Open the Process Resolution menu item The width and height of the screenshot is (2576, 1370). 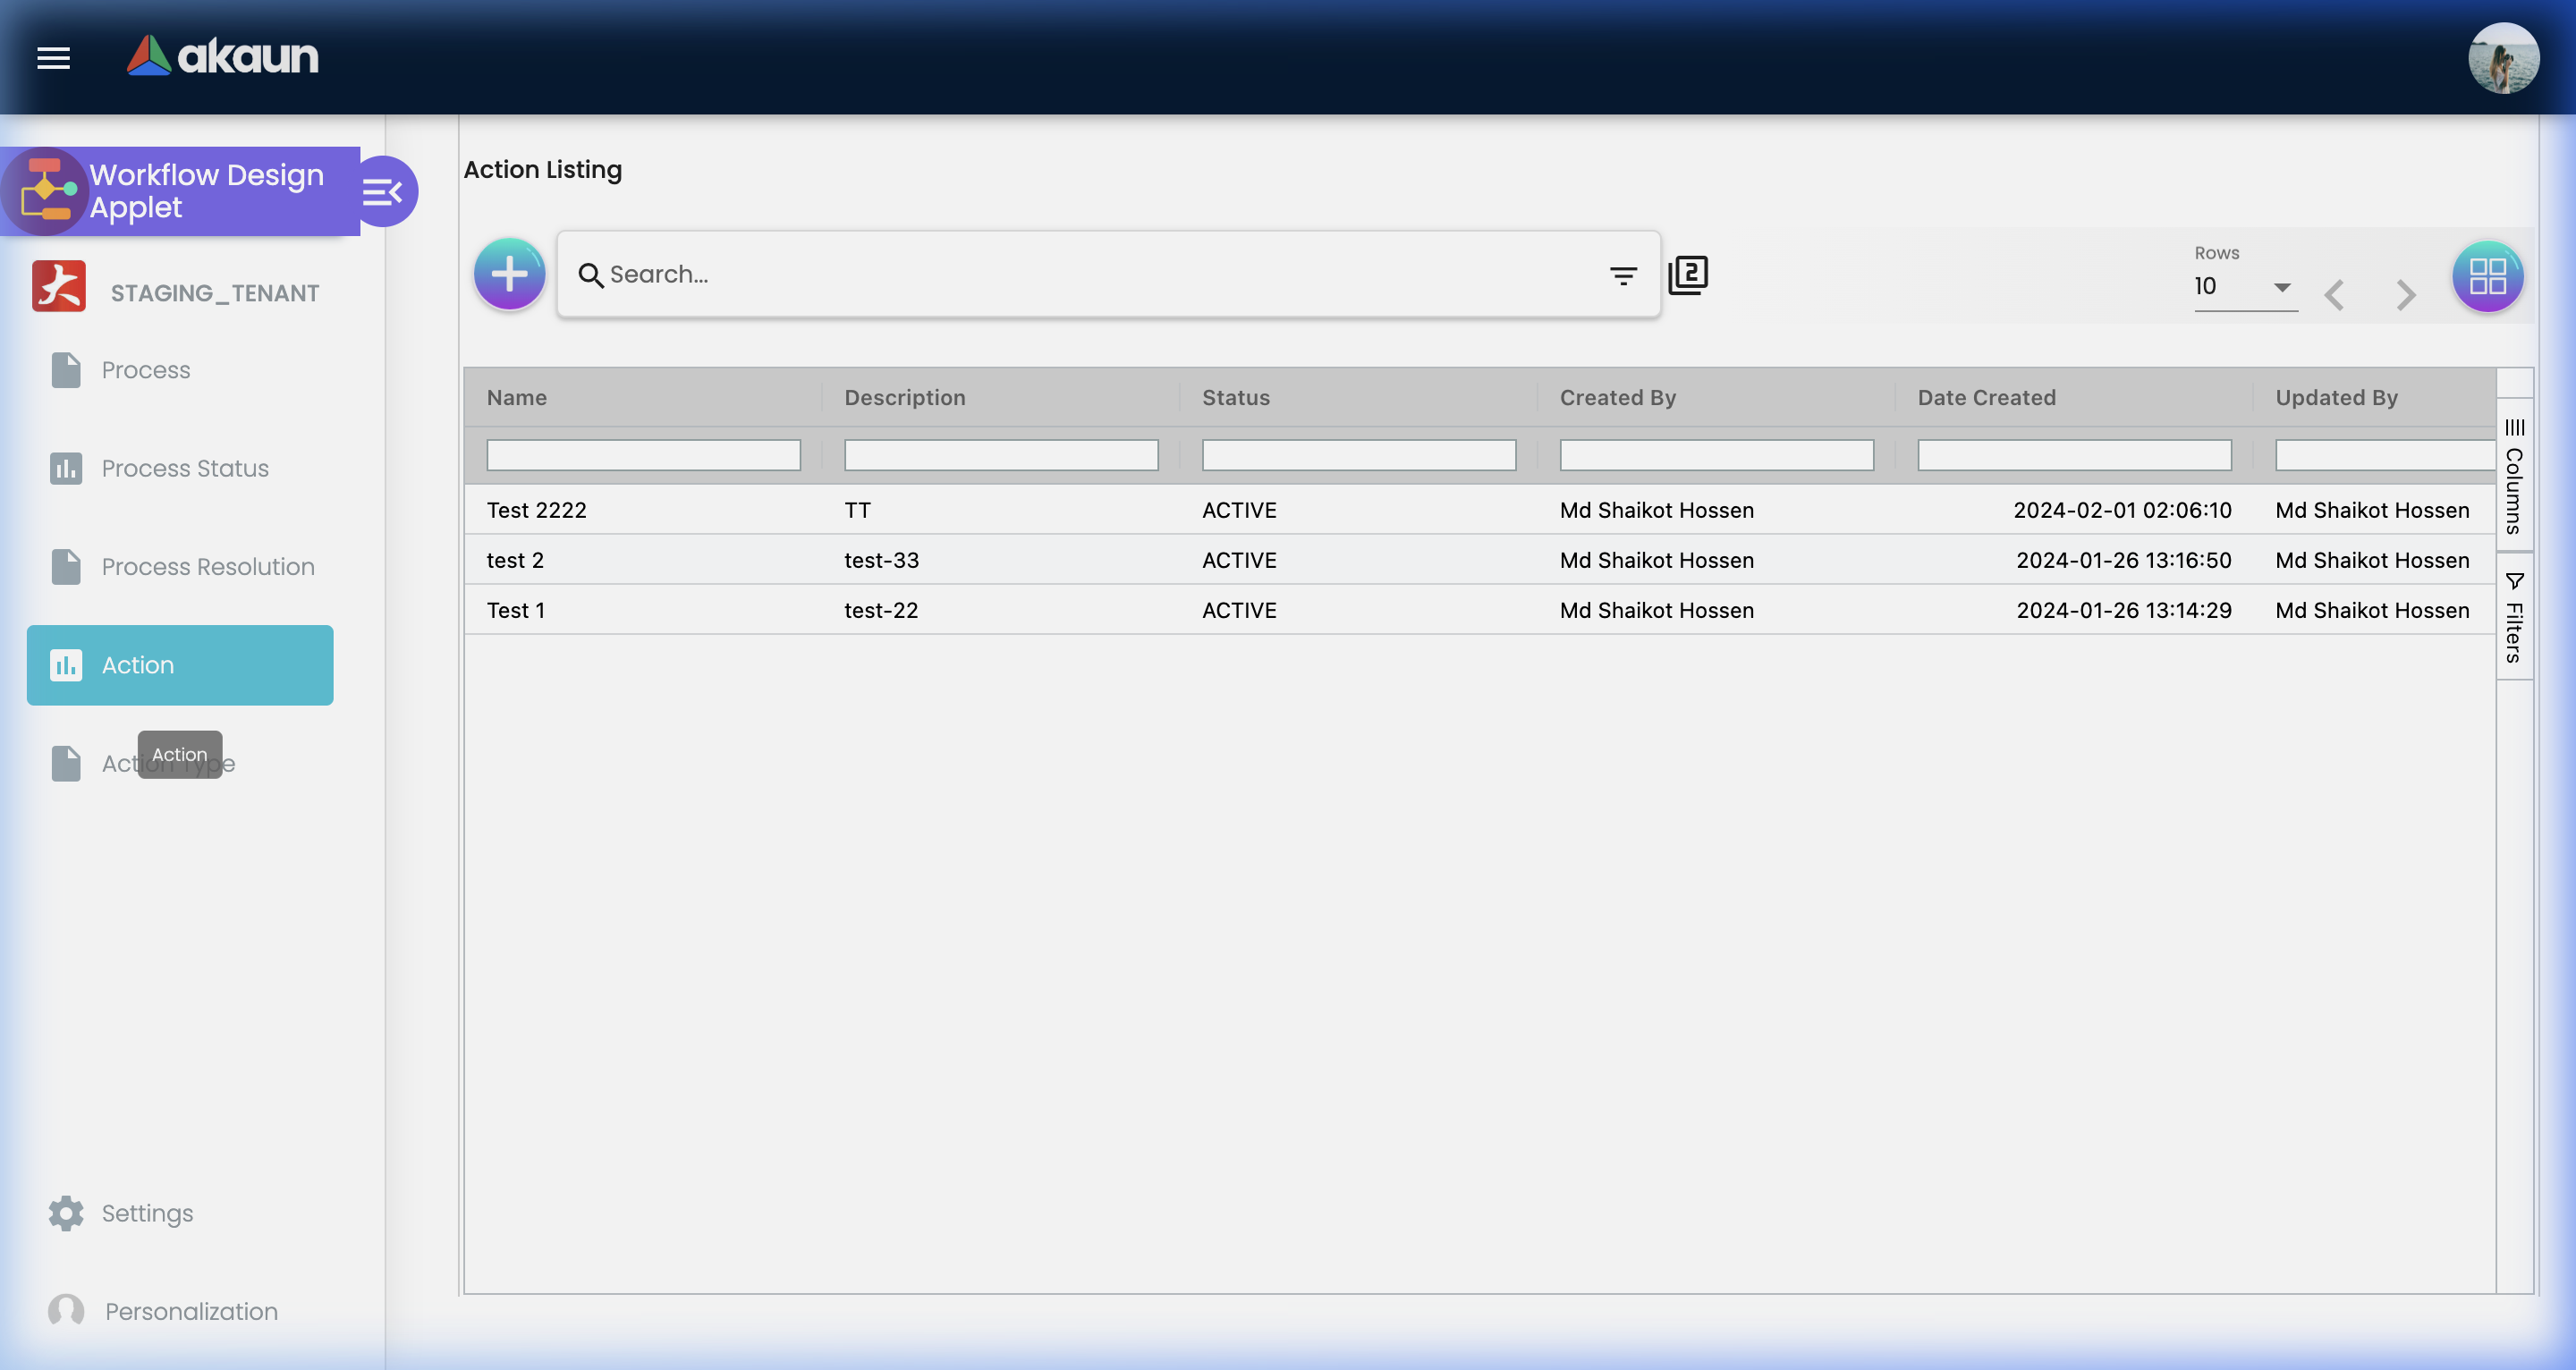(x=207, y=566)
